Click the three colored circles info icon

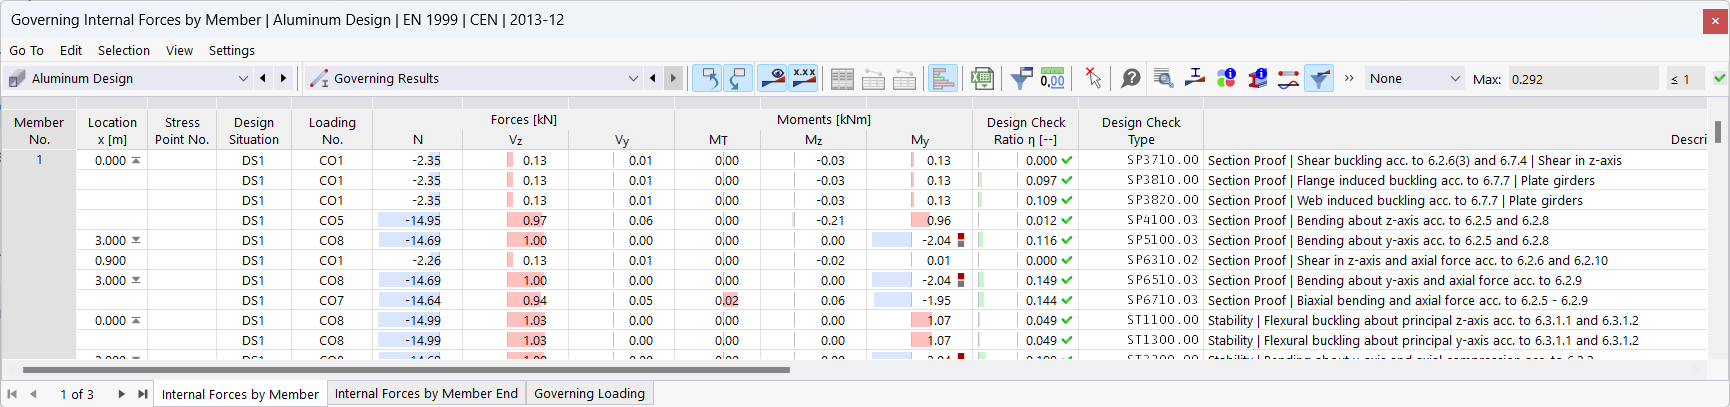click(1226, 78)
